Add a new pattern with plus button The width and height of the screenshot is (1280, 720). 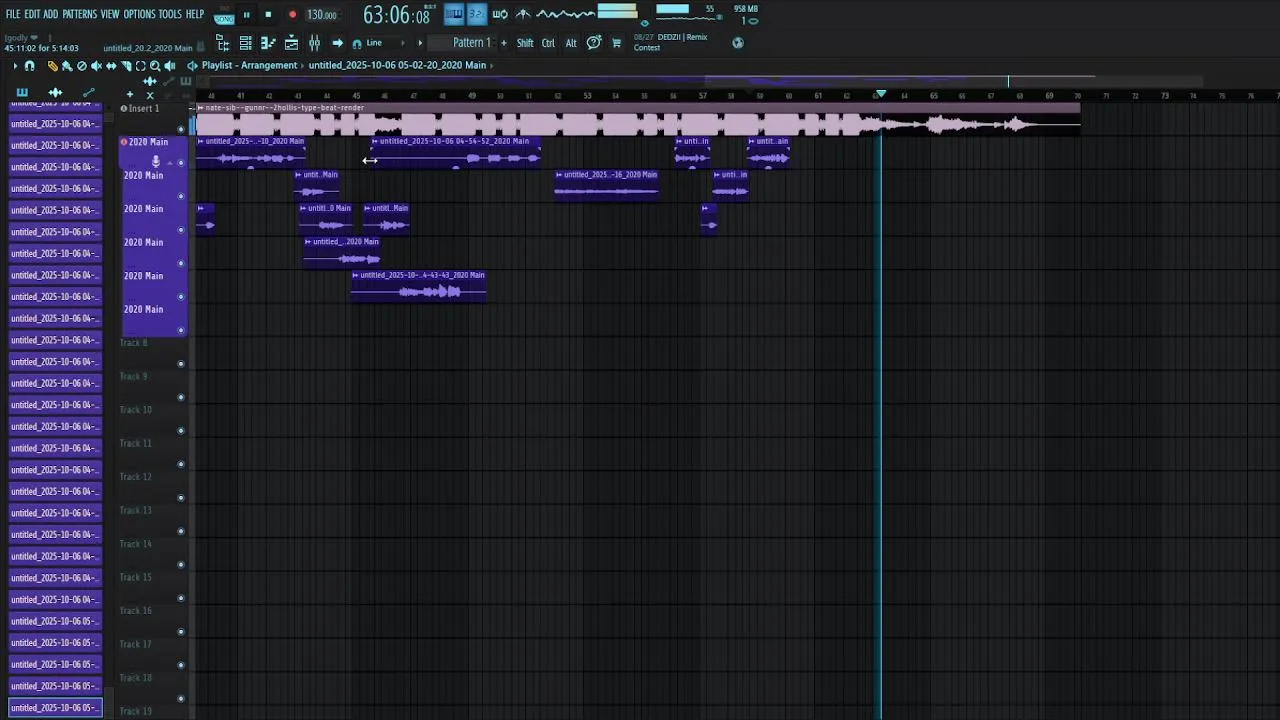pos(503,43)
